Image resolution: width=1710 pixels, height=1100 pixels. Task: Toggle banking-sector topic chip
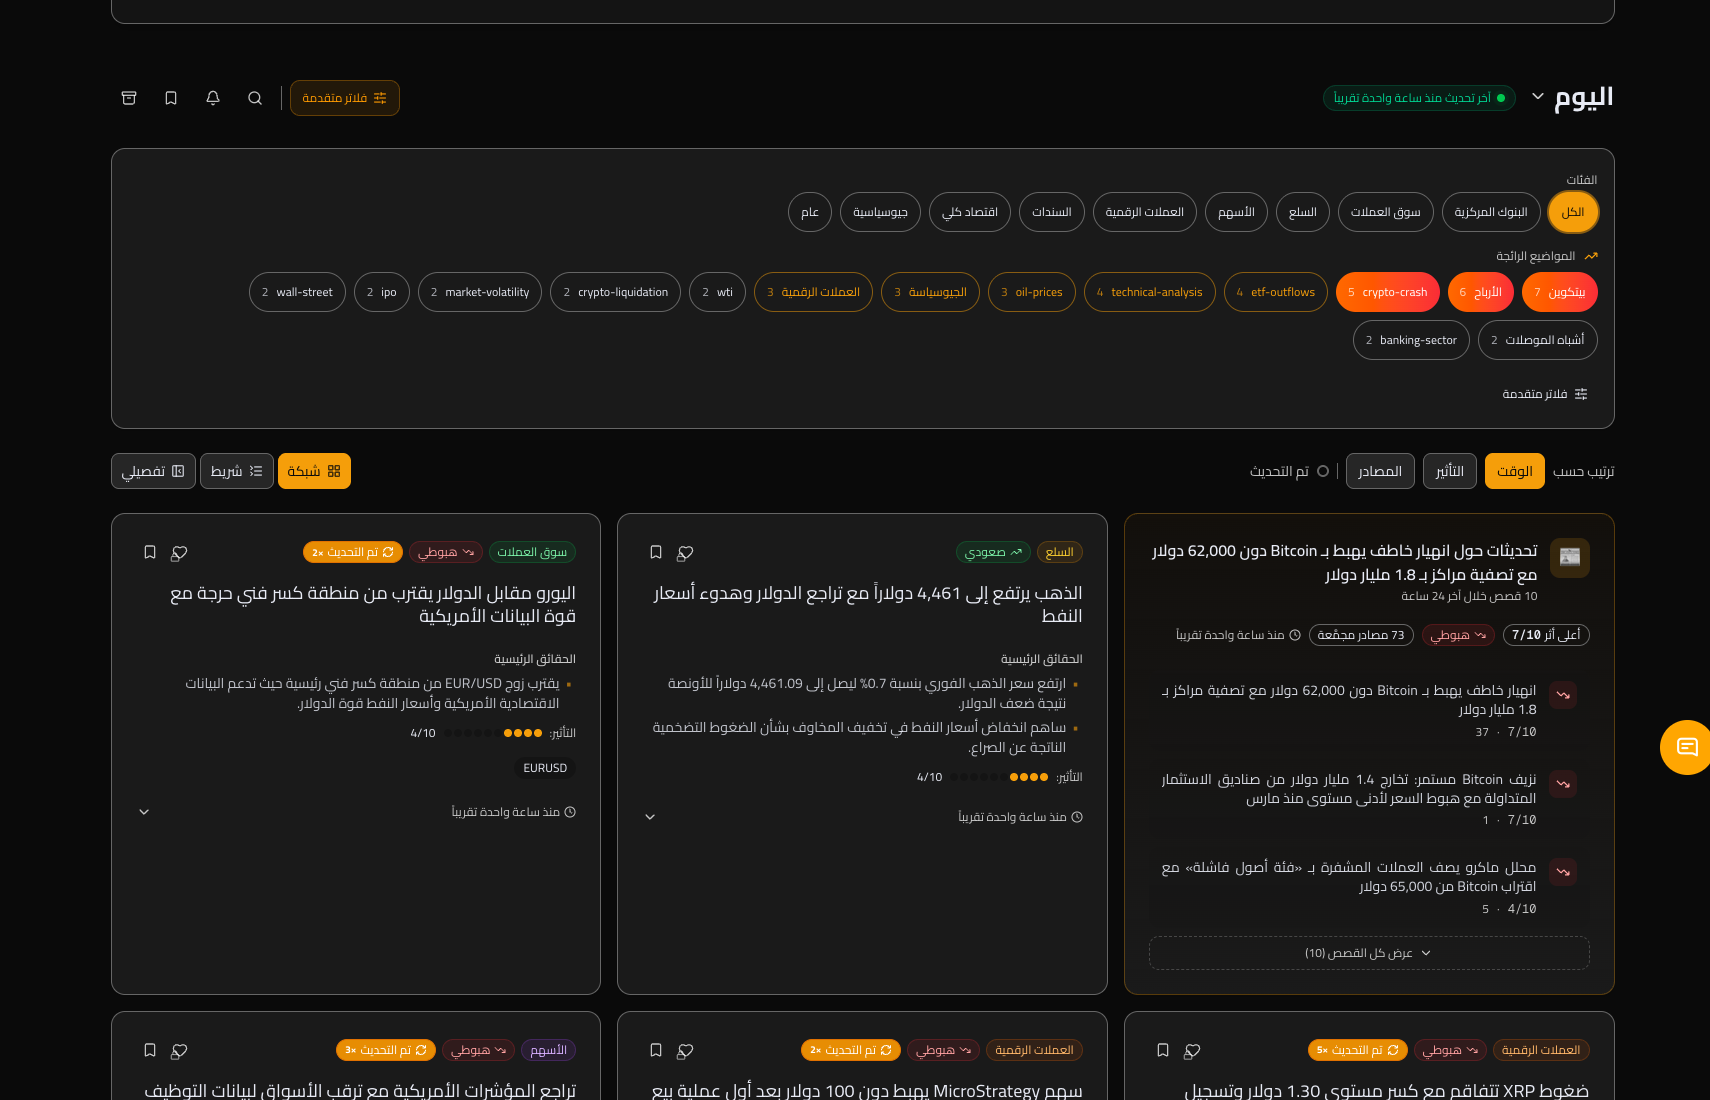click(1411, 340)
